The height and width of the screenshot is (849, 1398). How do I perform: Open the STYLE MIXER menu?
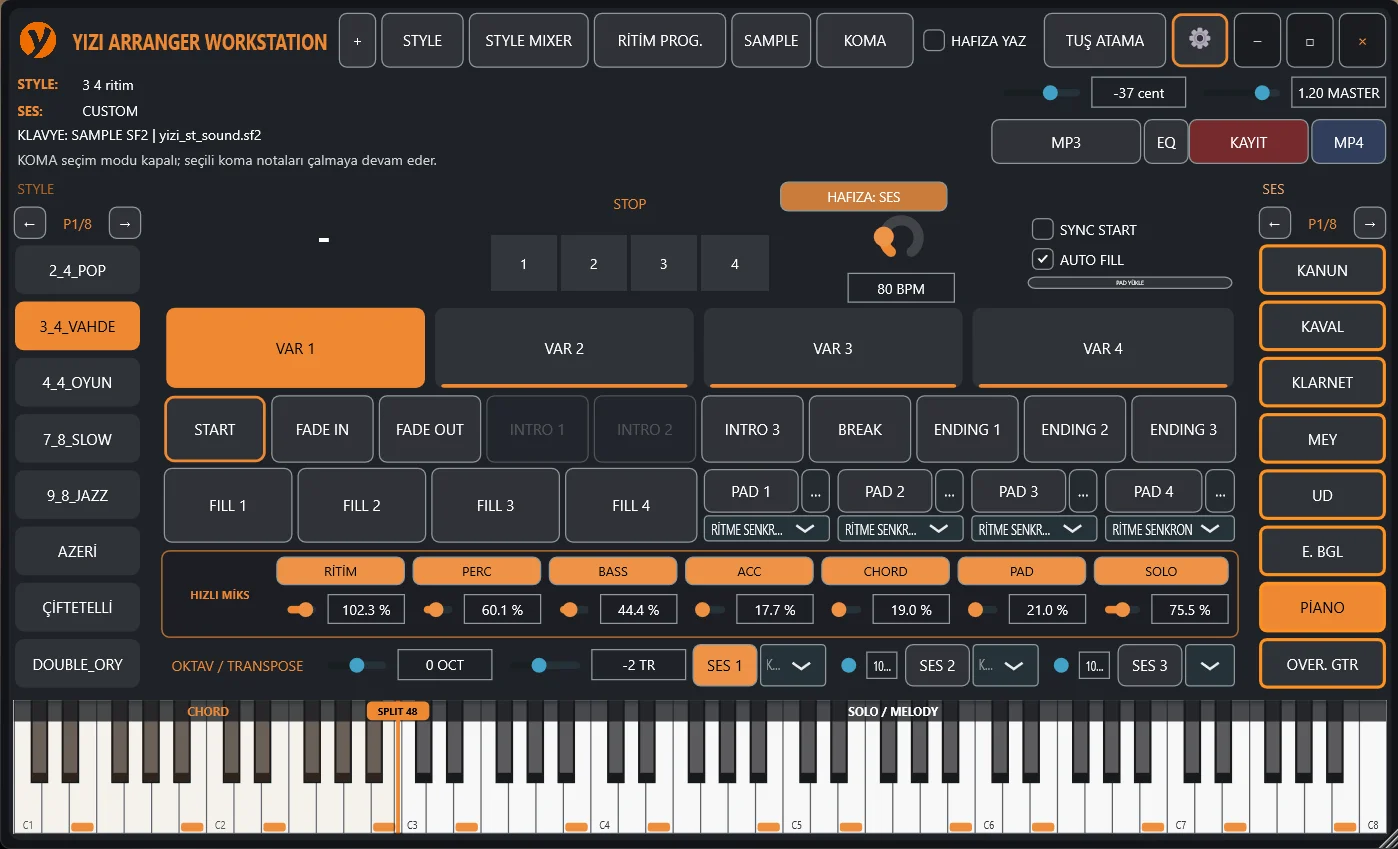pos(528,41)
